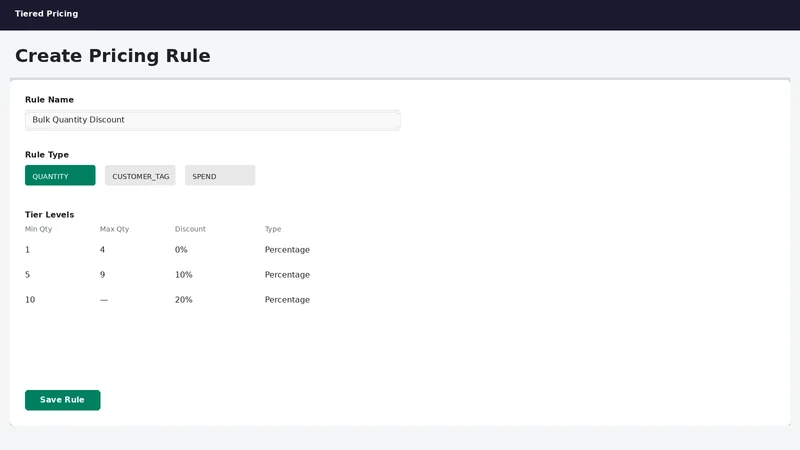Click the Discount column header

pos(190,229)
